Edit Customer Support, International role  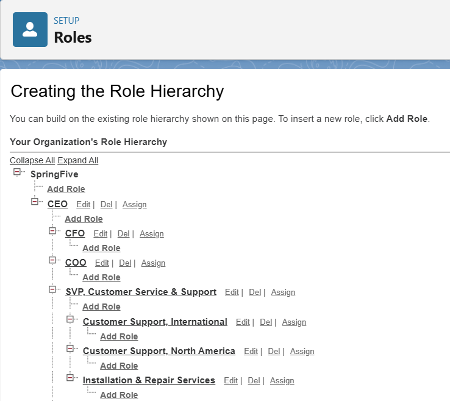point(243,322)
